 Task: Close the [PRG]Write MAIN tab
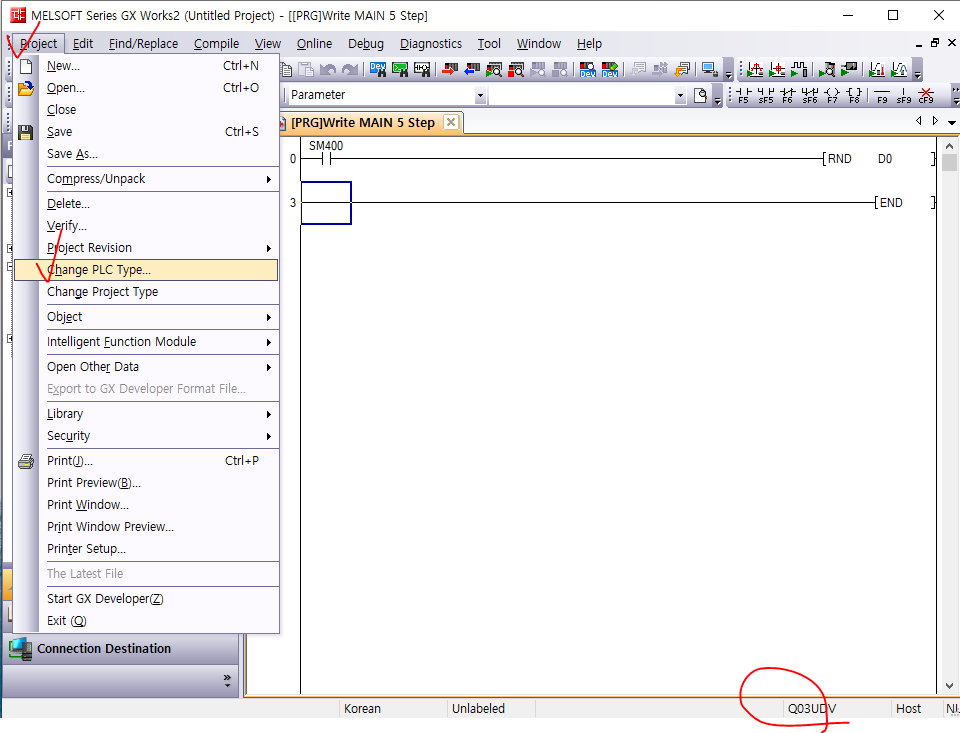(x=451, y=122)
